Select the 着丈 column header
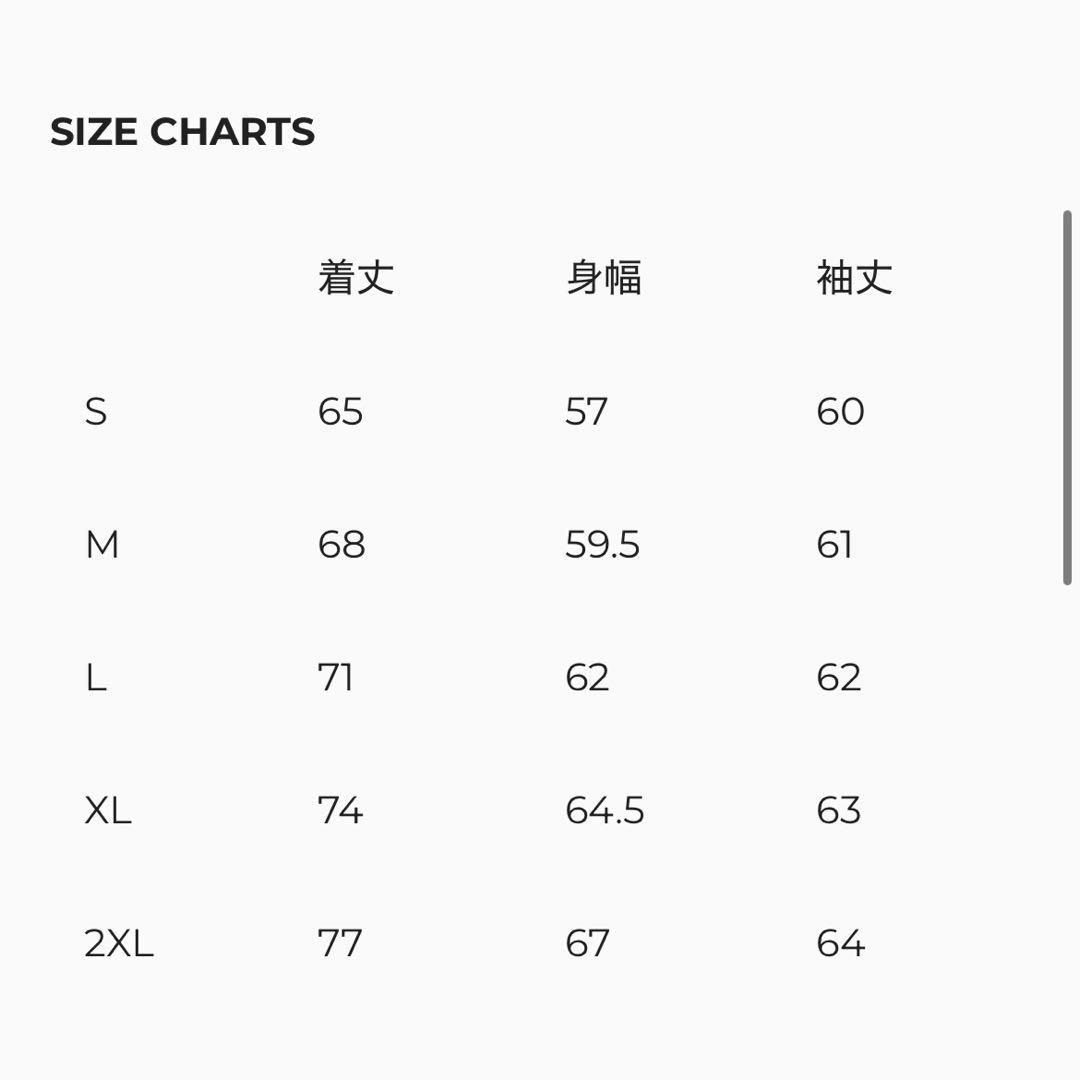The image size is (1080, 1080). point(356,277)
